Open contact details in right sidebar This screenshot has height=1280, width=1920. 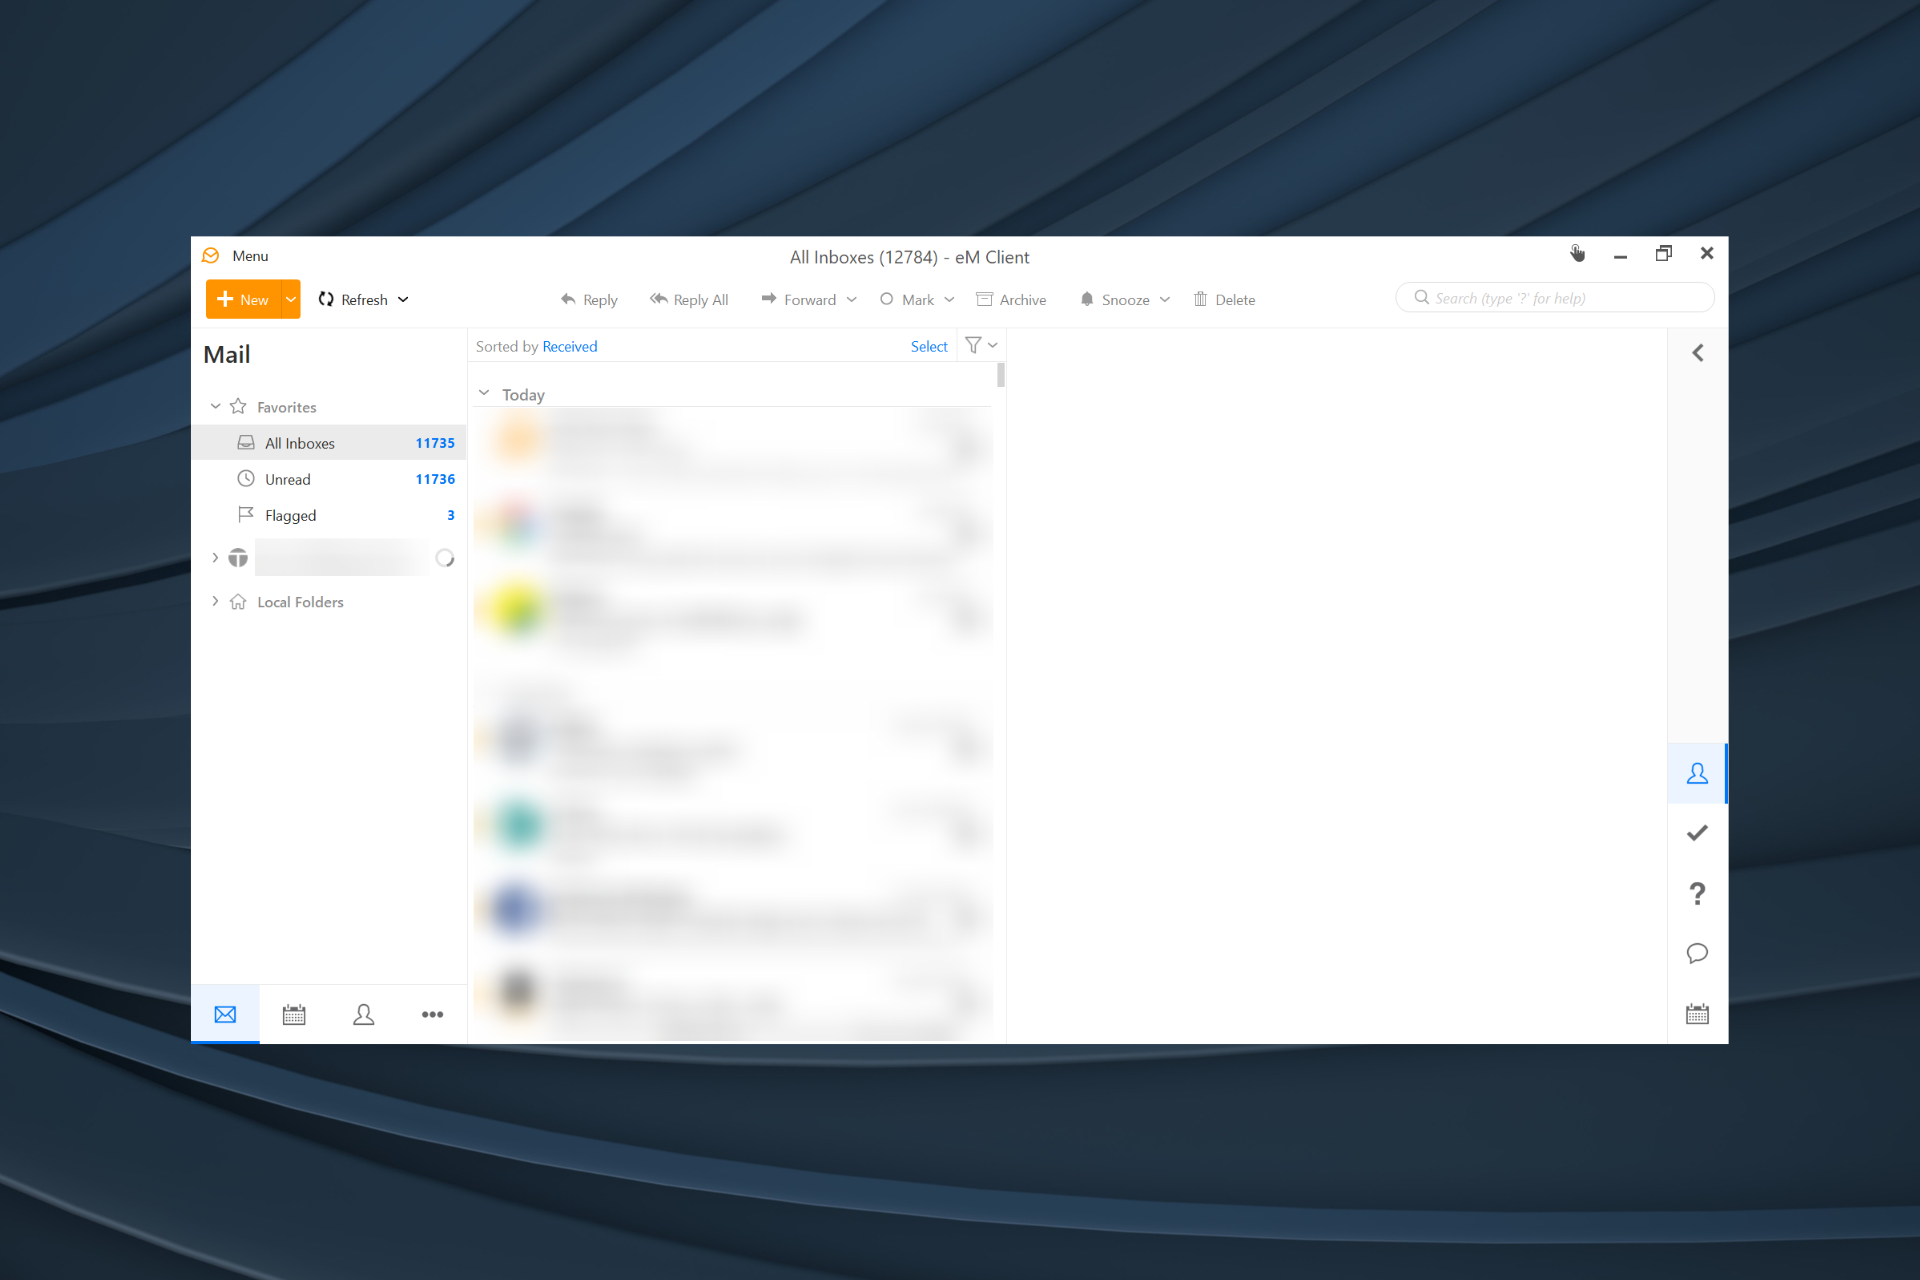(1696, 773)
